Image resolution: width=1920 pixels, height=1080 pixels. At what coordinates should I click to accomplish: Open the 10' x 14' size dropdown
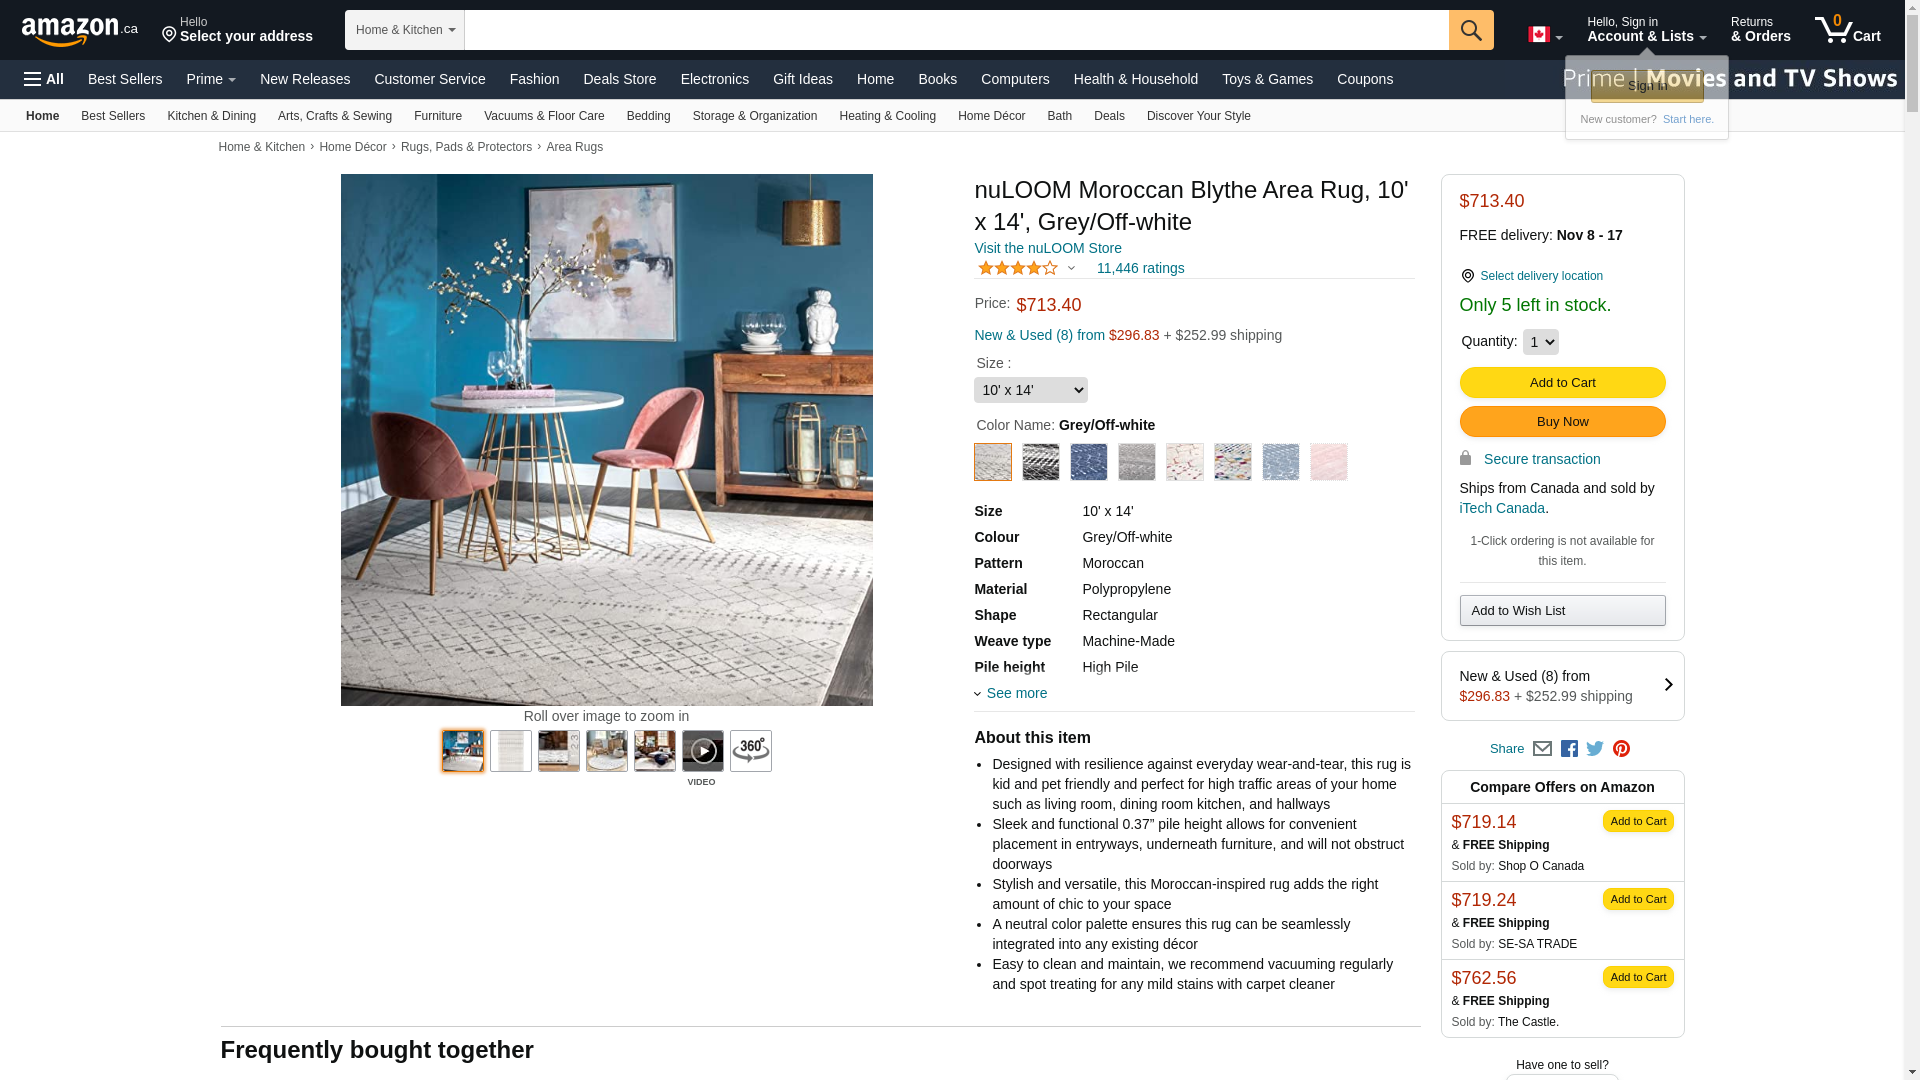(x=1031, y=390)
